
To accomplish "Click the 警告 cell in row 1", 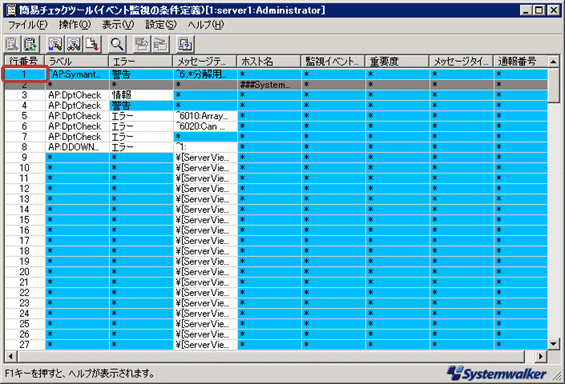I will pyautogui.click(x=141, y=74).
